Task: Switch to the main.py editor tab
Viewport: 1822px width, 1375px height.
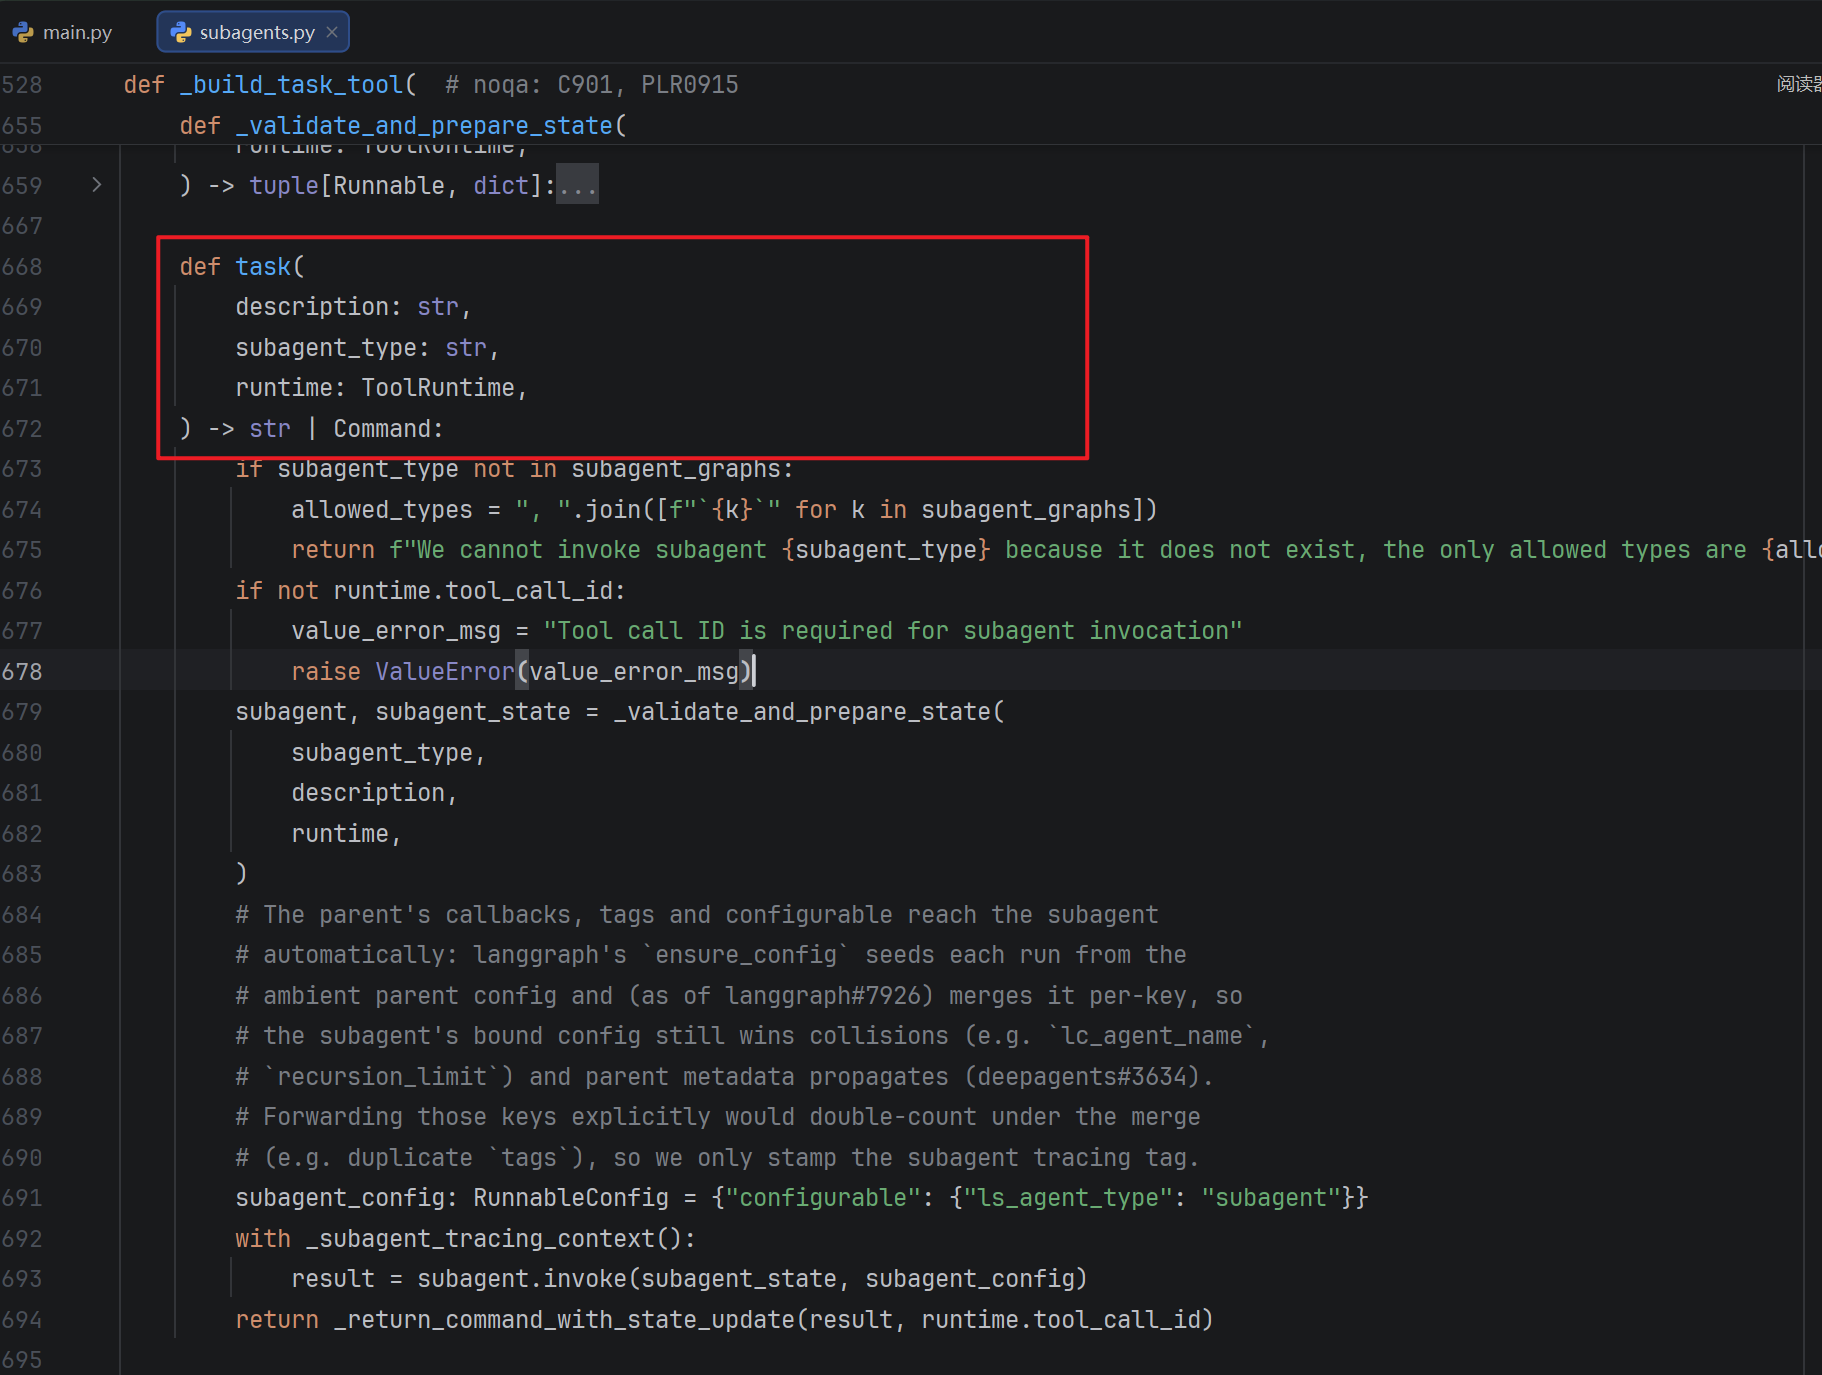Action: tap(63, 32)
